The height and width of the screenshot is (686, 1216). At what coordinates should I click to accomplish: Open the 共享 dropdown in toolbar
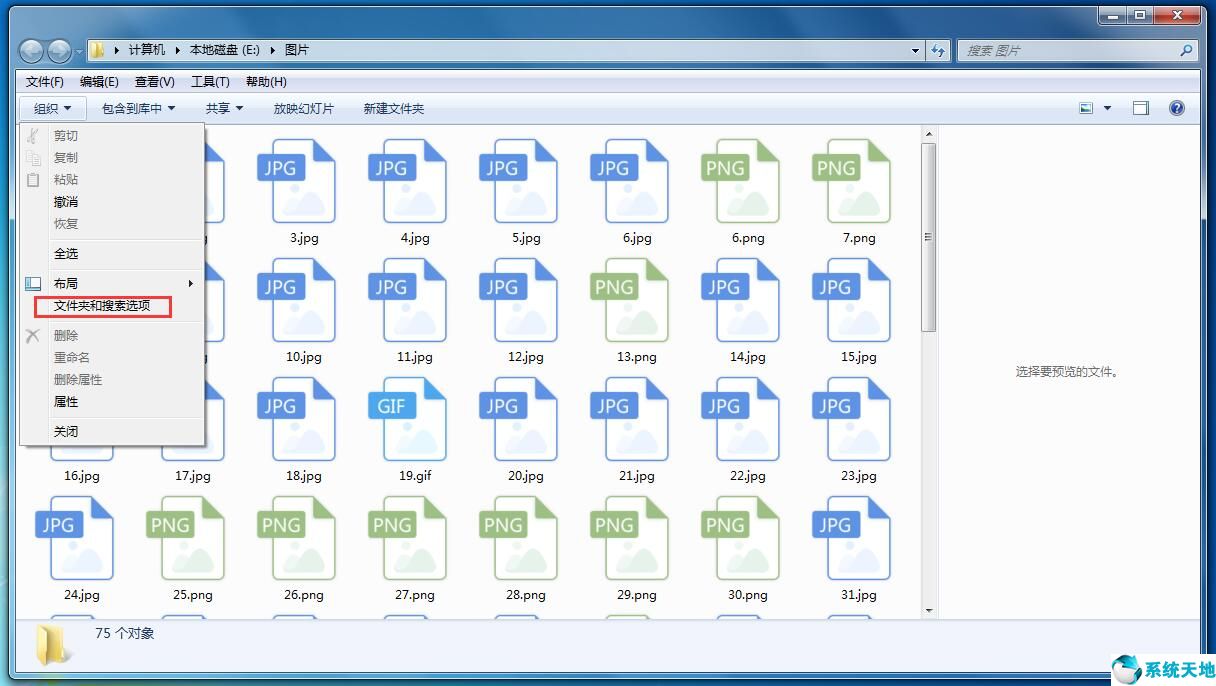pyautogui.click(x=224, y=108)
